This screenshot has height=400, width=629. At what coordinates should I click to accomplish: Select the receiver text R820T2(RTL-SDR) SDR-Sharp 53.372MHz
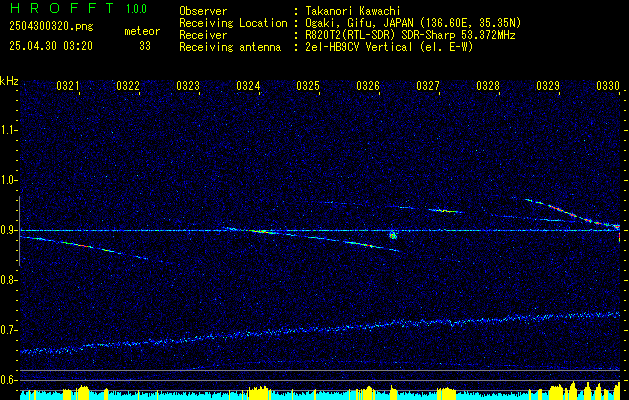[x=410, y=35]
